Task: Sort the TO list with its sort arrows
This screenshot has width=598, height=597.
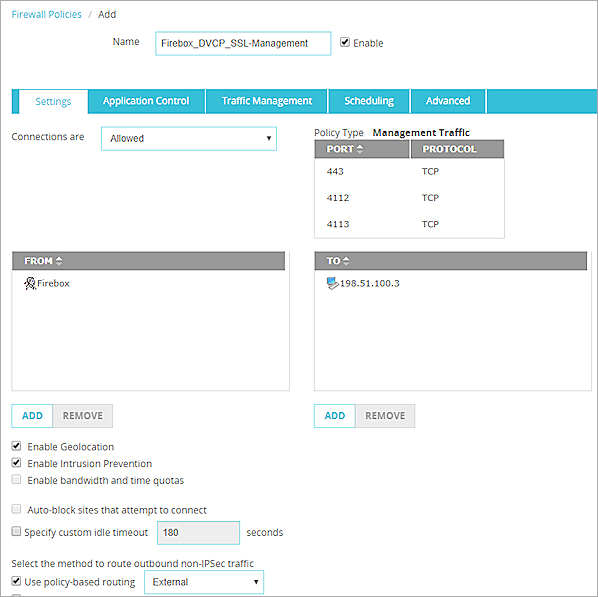Action: point(346,261)
